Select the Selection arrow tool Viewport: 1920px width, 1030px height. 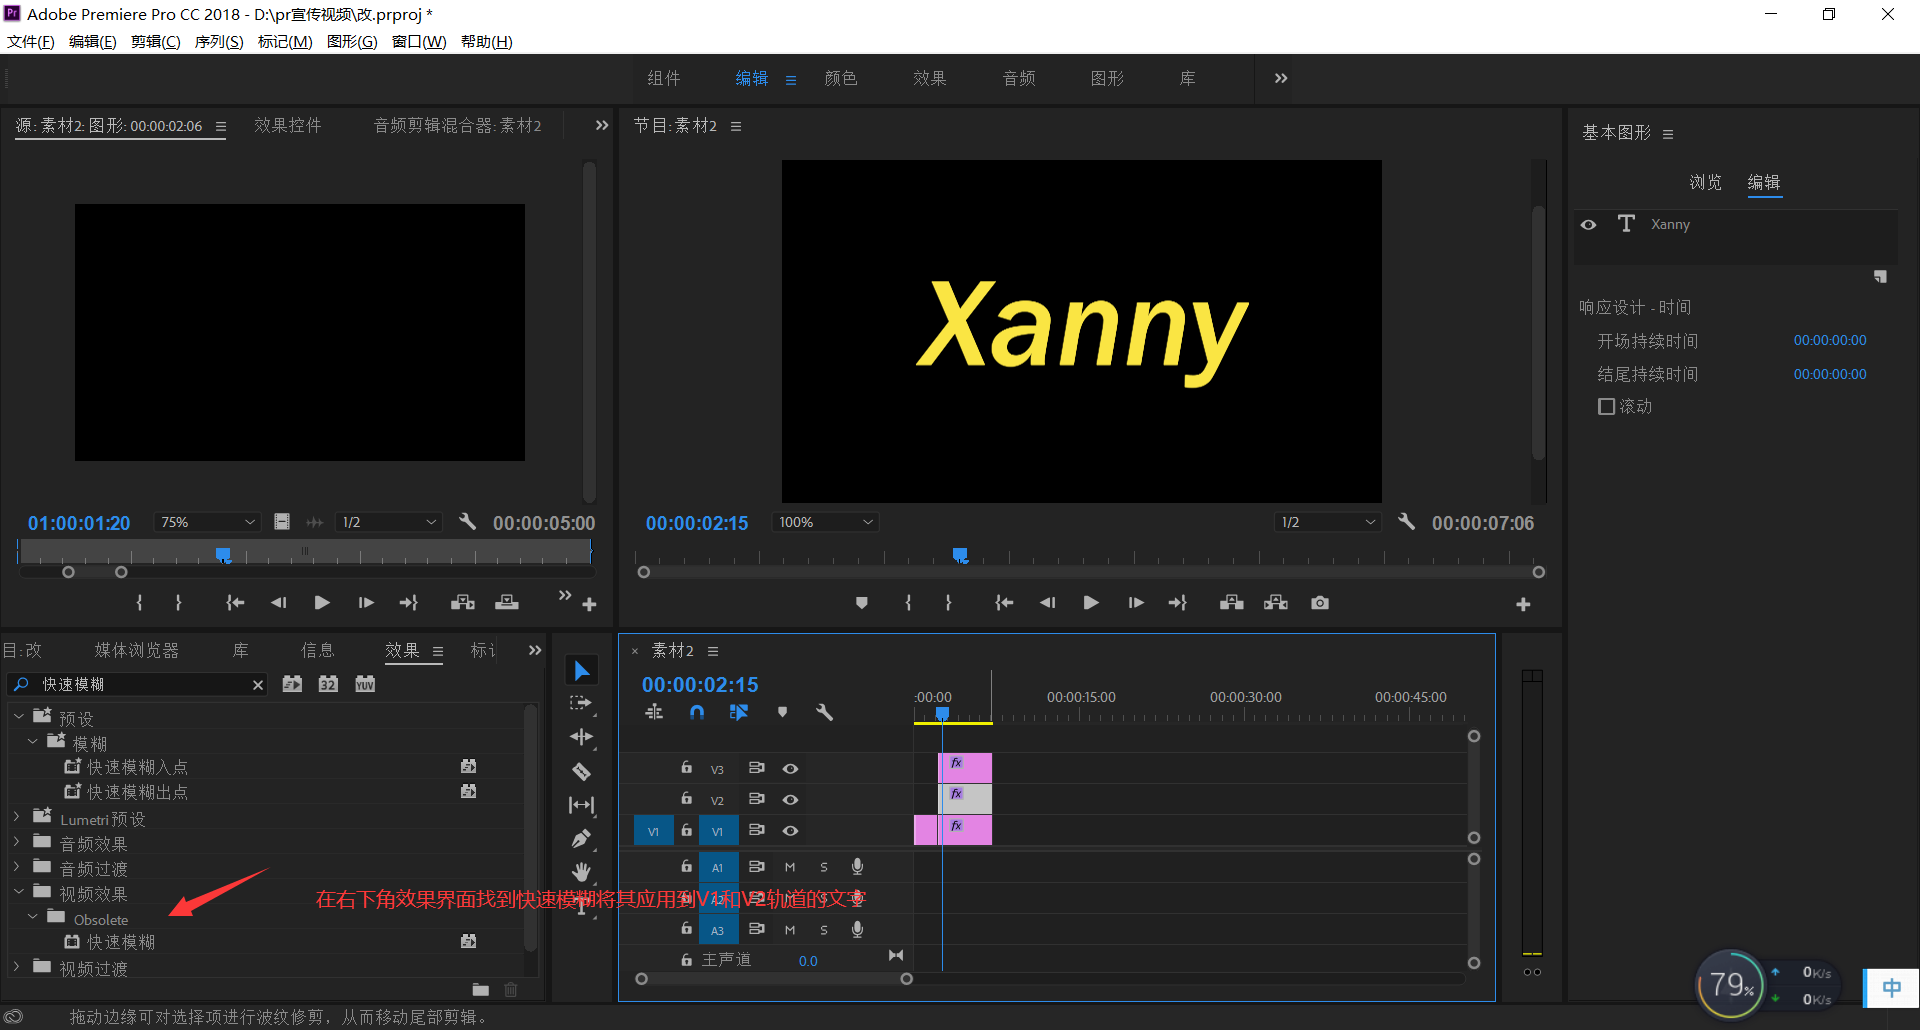(581, 670)
